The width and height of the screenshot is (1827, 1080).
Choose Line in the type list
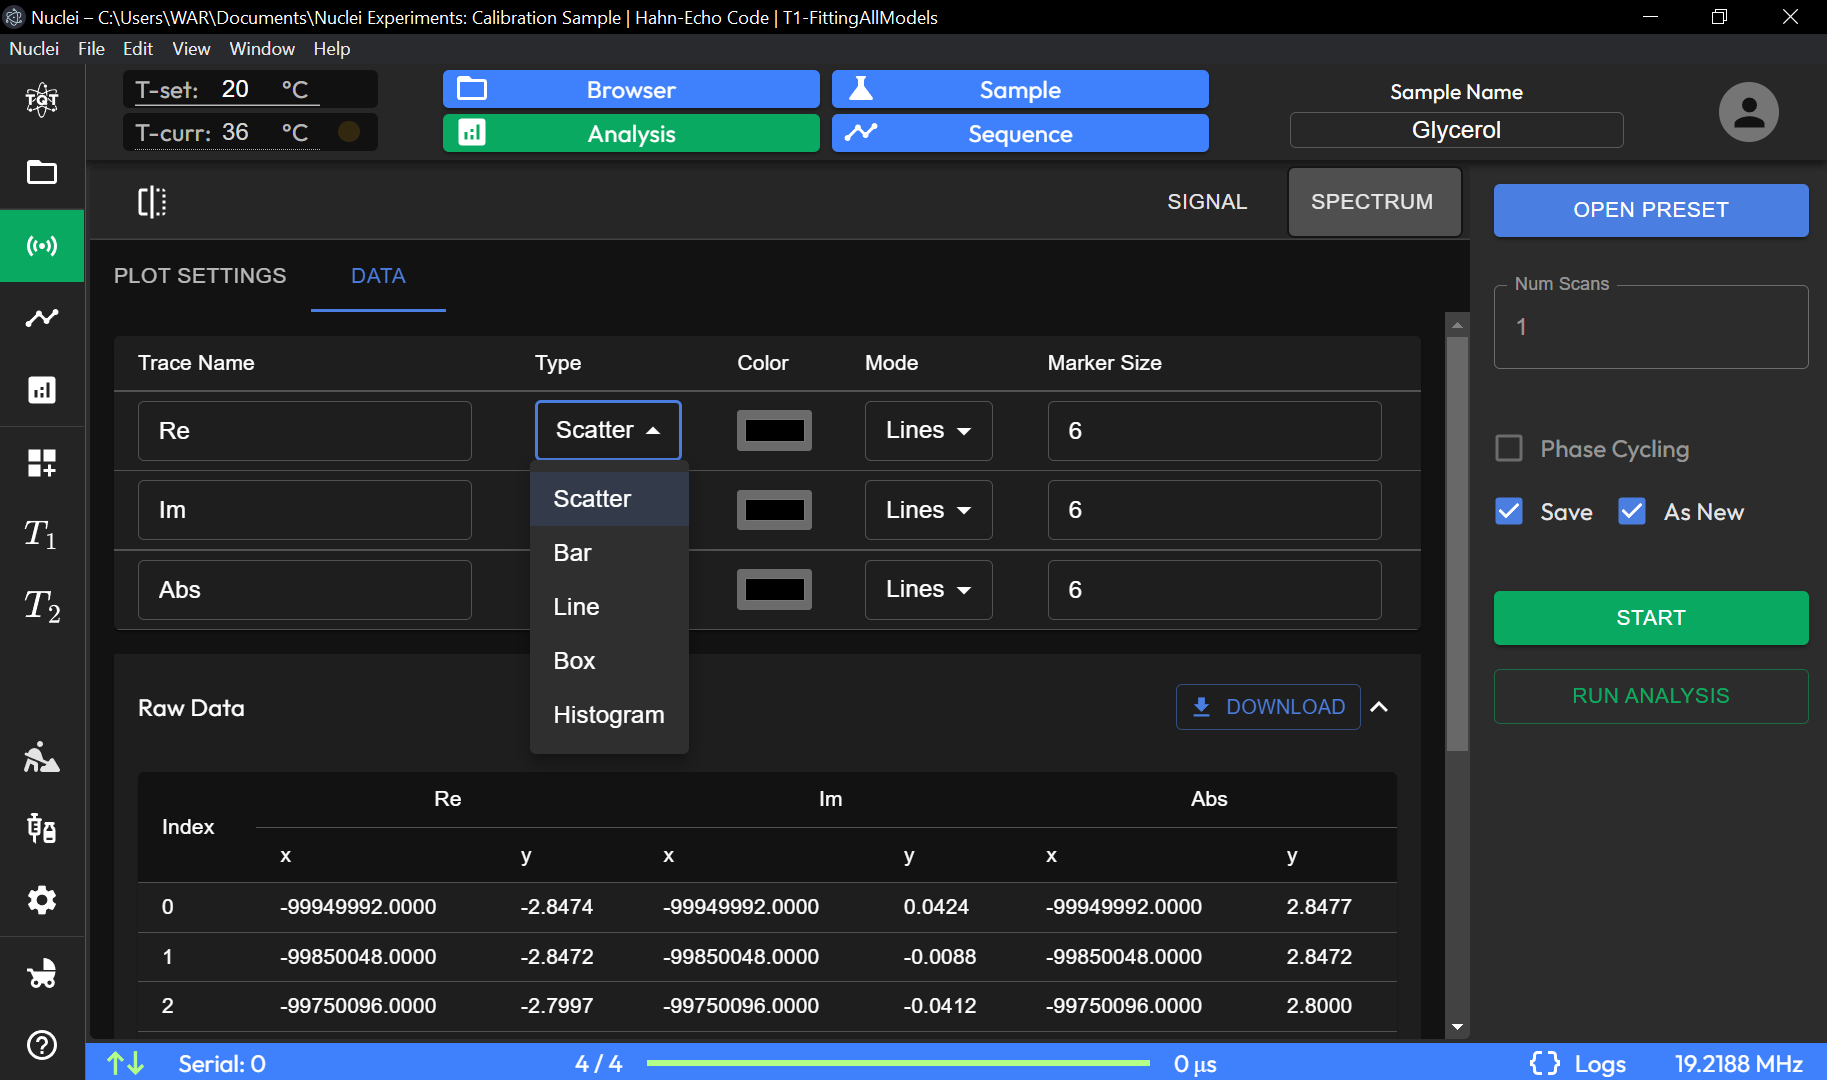(609, 607)
